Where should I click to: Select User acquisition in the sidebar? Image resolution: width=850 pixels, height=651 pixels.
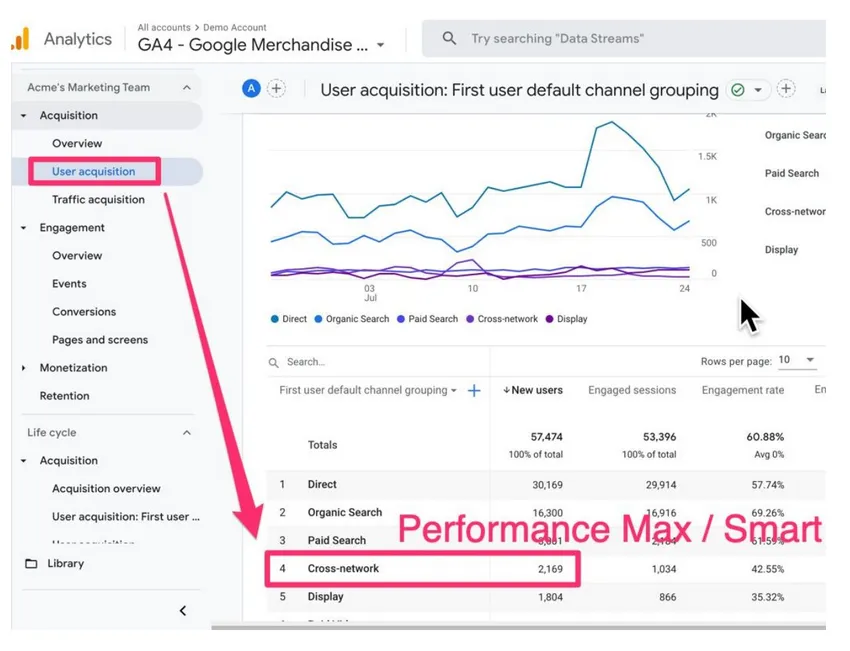coord(93,172)
